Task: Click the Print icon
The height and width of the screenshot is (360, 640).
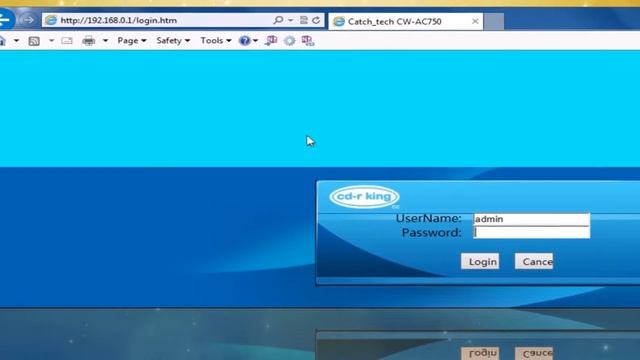Action: coord(89,41)
